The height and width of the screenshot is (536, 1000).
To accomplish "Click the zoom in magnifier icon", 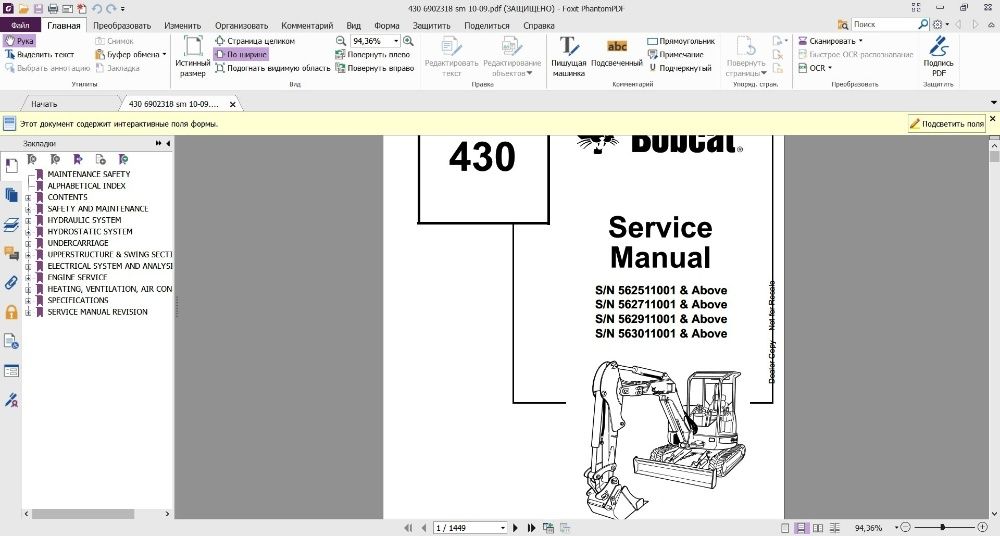I will tap(408, 41).
